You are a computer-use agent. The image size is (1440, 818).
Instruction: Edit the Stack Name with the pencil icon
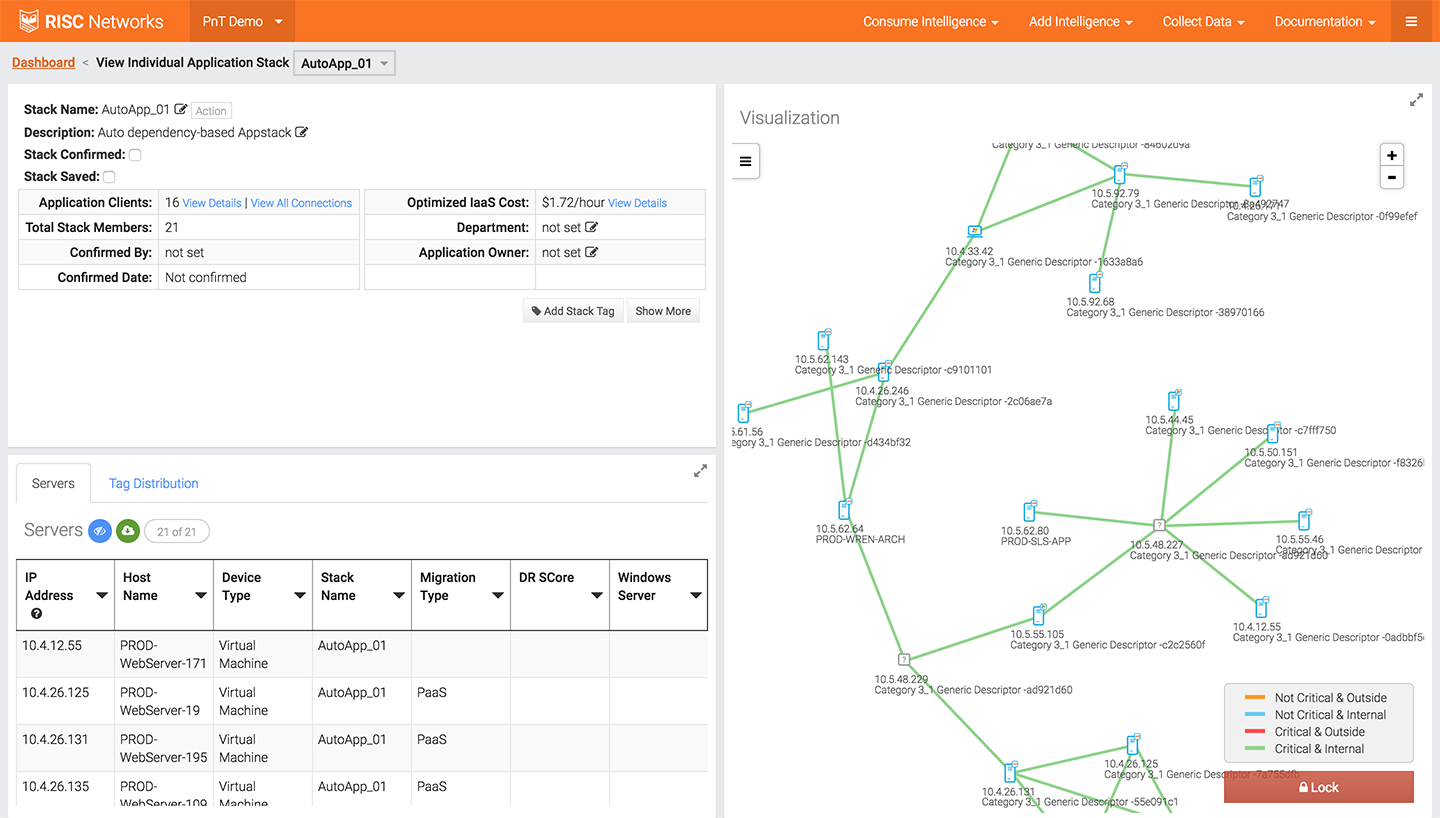tap(181, 109)
